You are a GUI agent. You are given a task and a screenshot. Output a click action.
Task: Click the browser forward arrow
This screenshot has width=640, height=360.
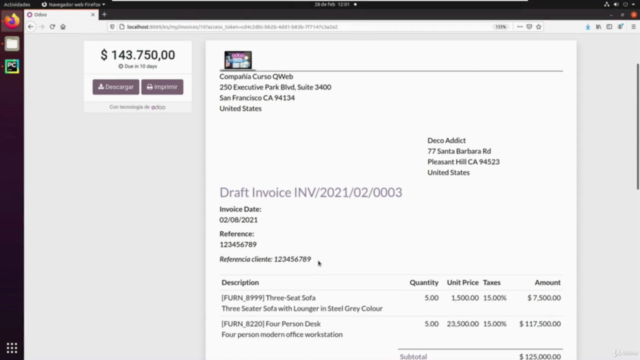click(x=42, y=27)
